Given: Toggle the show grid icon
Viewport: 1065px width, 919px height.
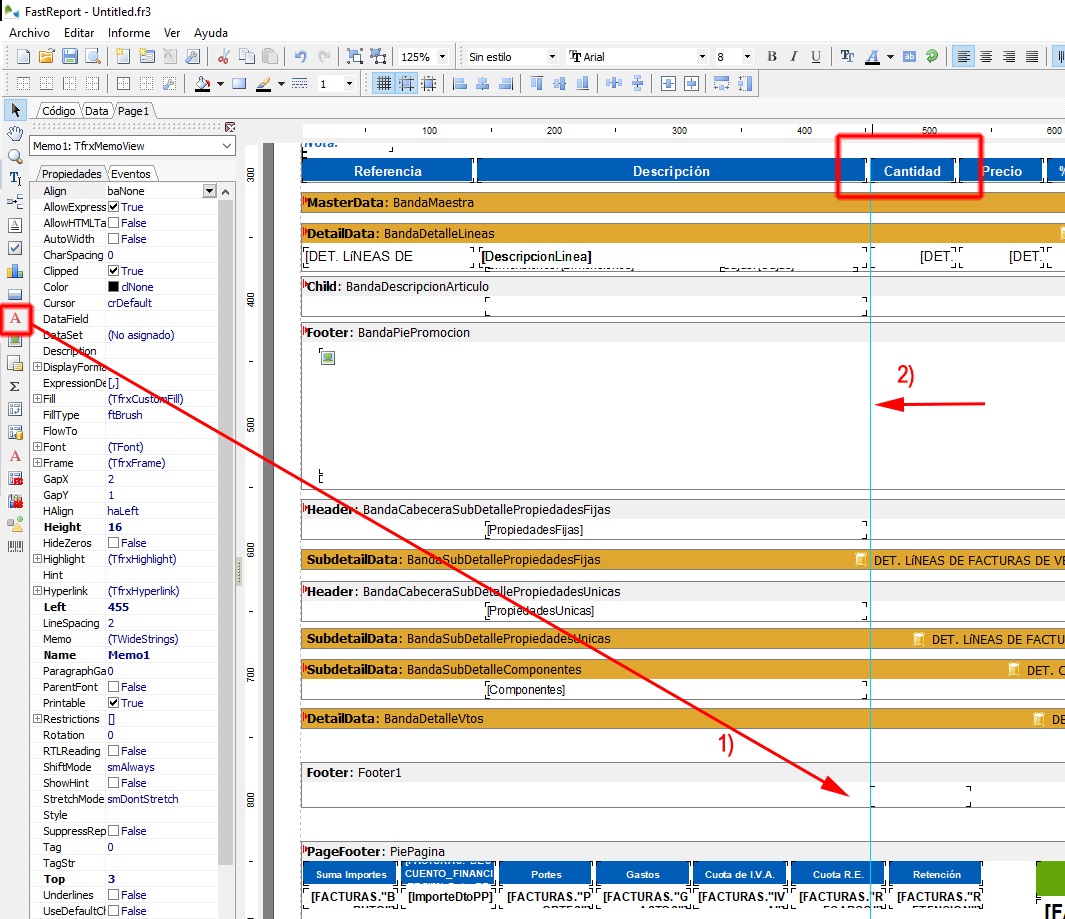Looking at the screenshot, I should point(382,84).
